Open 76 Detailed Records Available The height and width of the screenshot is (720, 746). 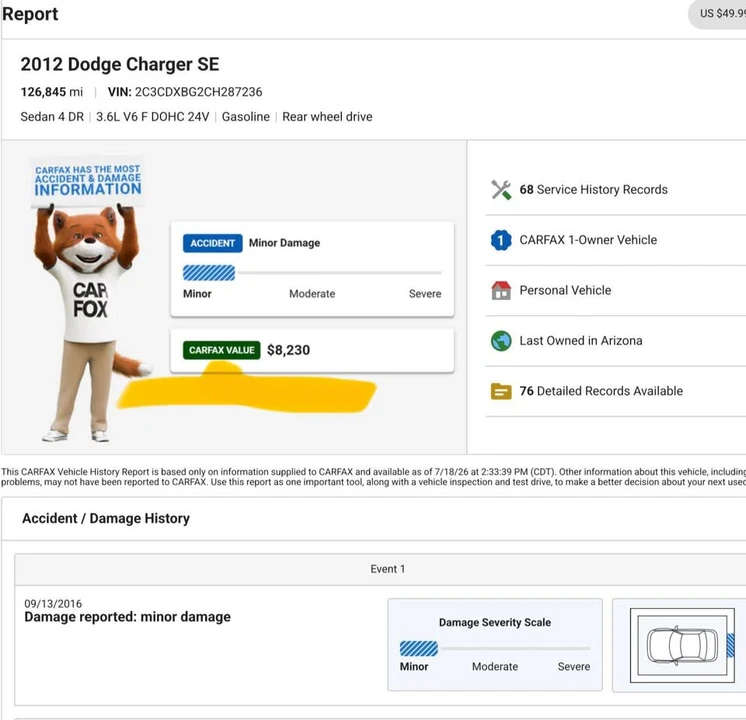click(601, 391)
